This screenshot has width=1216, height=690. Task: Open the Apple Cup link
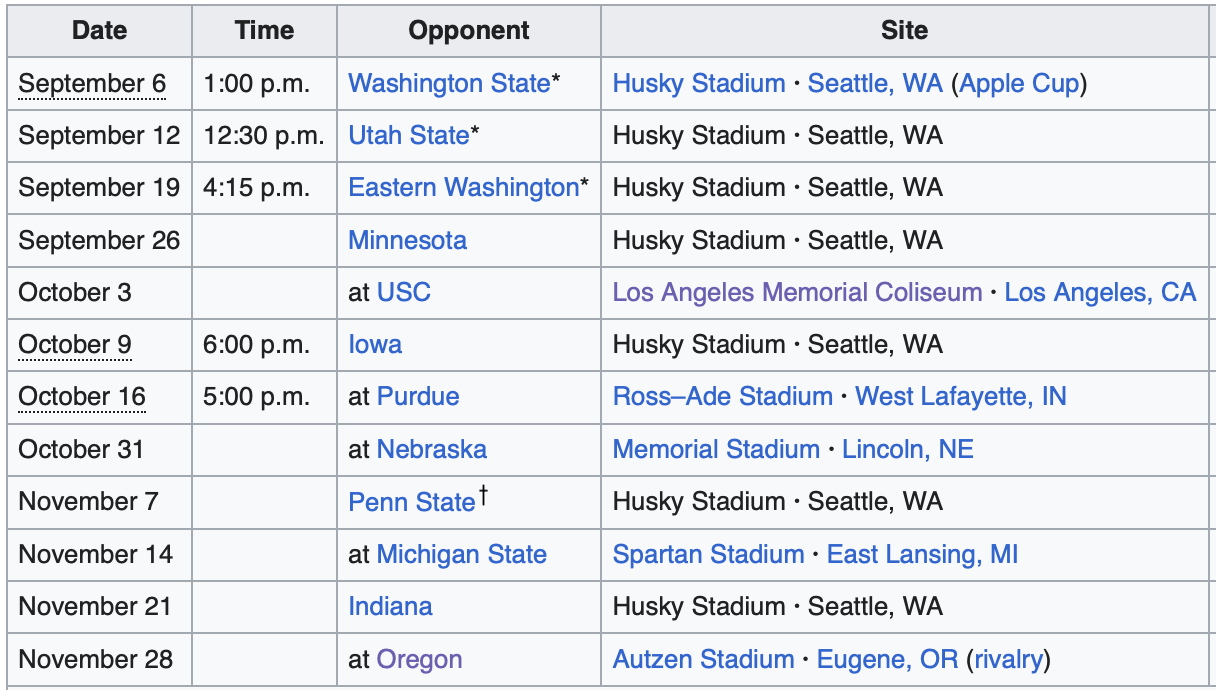pyautogui.click(x=1019, y=83)
